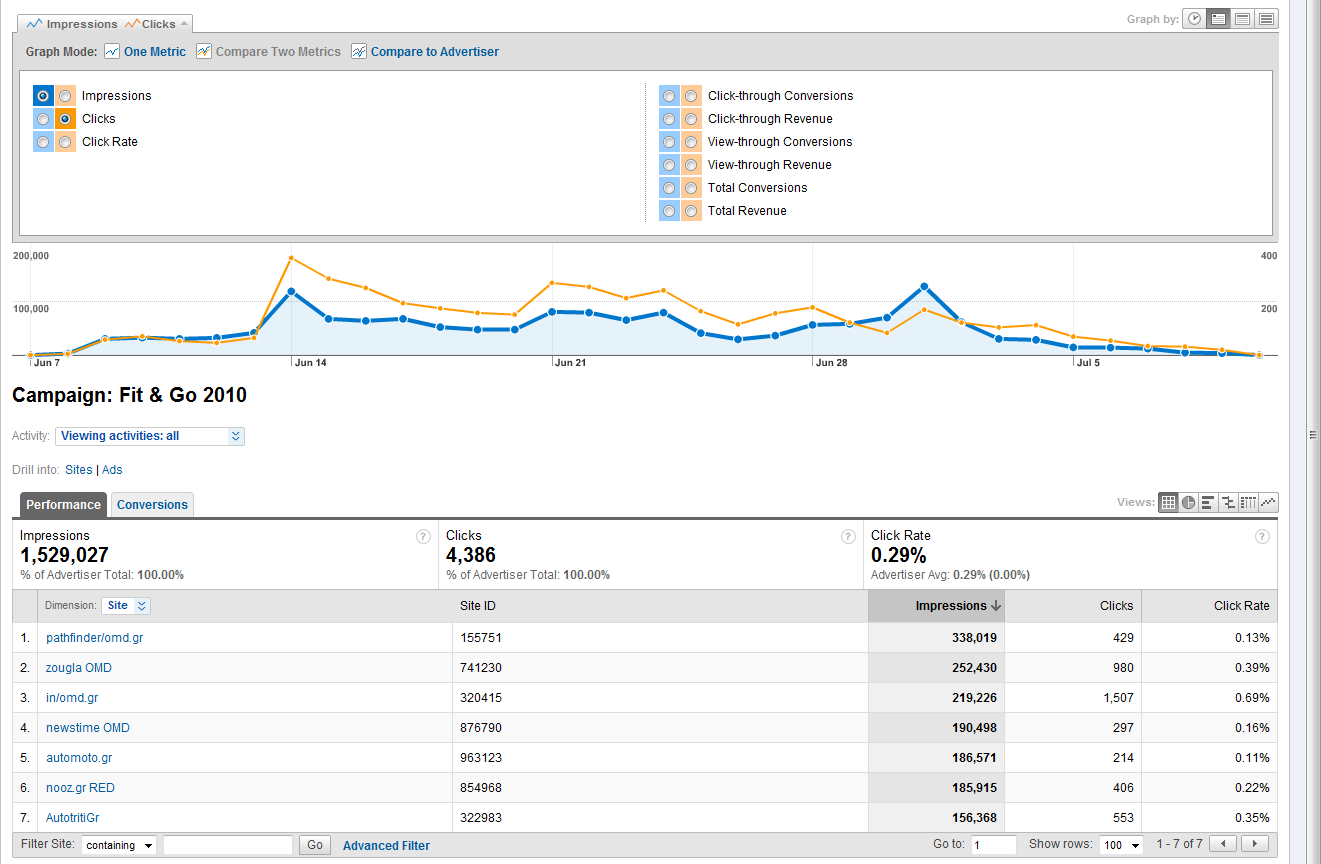
Task: Open the Show rows dropdown
Action: (x=1121, y=845)
